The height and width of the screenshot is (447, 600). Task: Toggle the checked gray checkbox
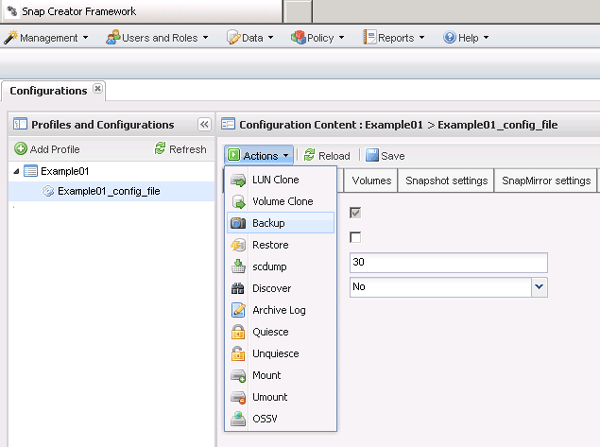coord(355,213)
